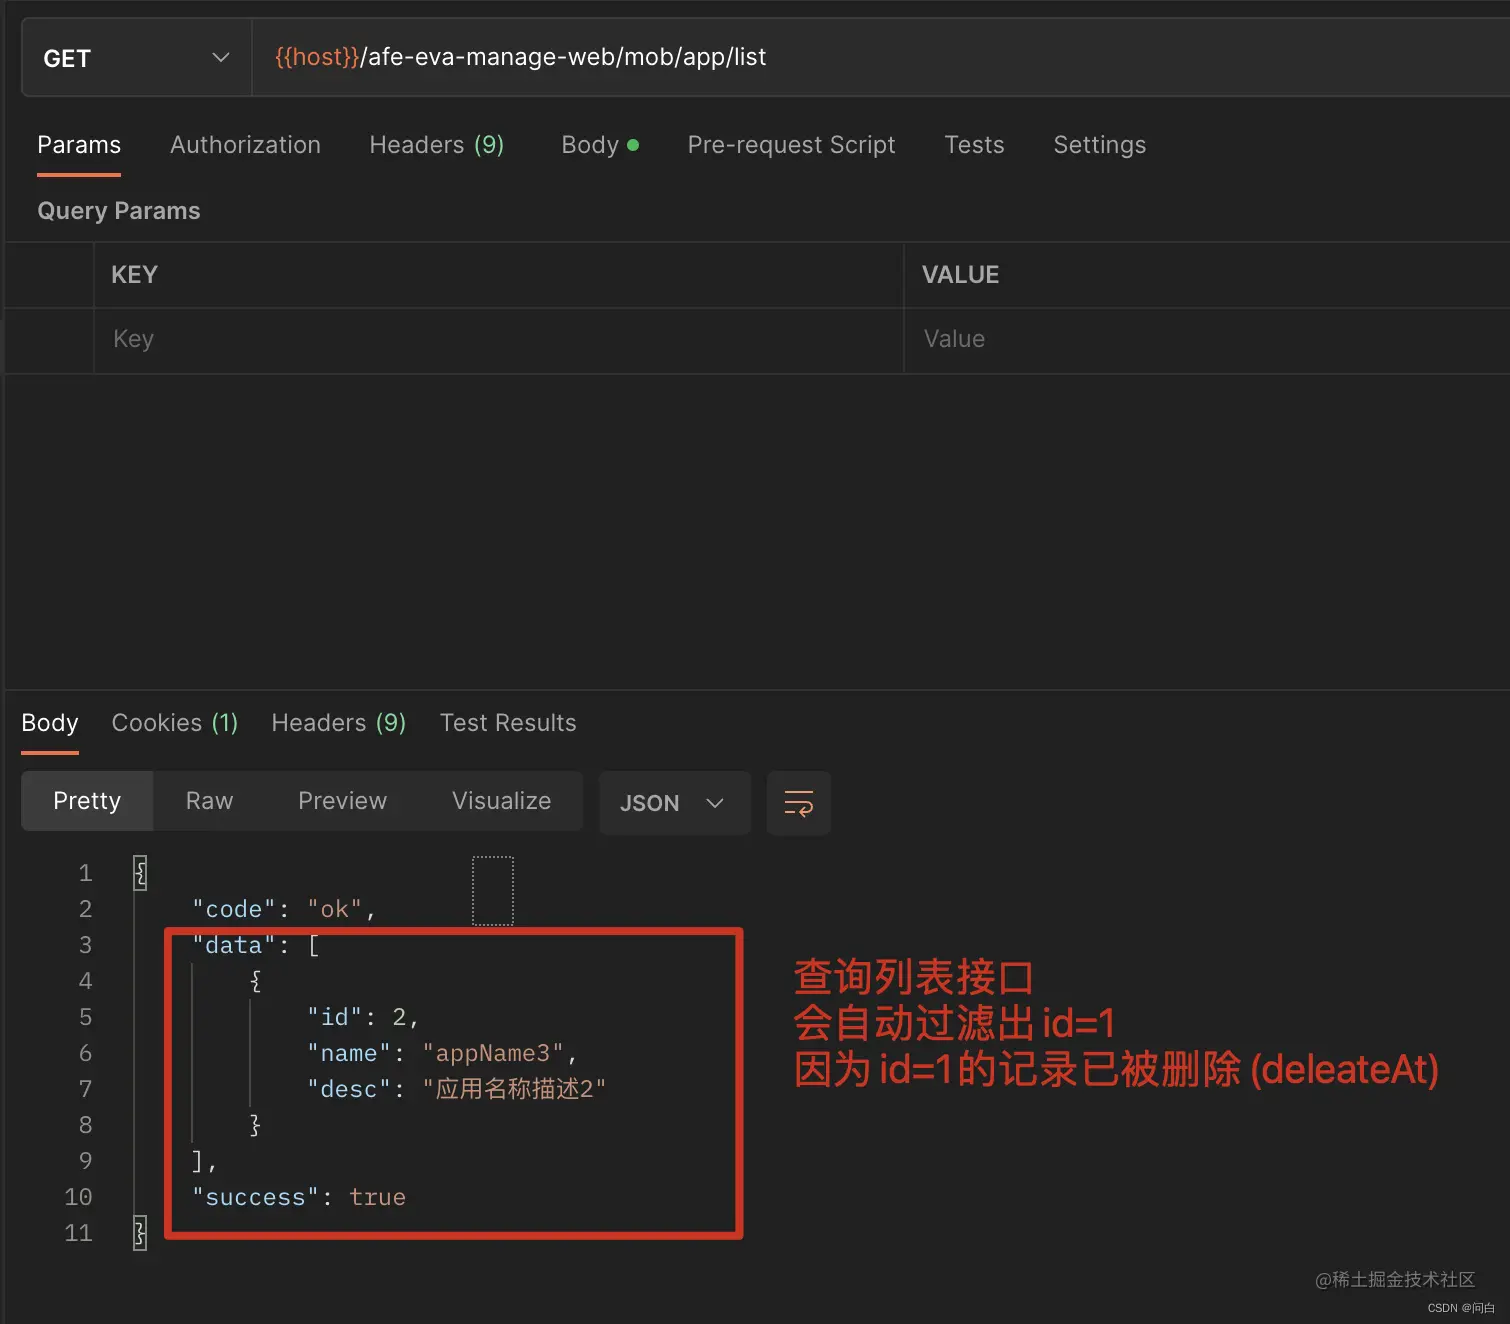
Task: Select the Tests tab
Action: (x=973, y=145)
